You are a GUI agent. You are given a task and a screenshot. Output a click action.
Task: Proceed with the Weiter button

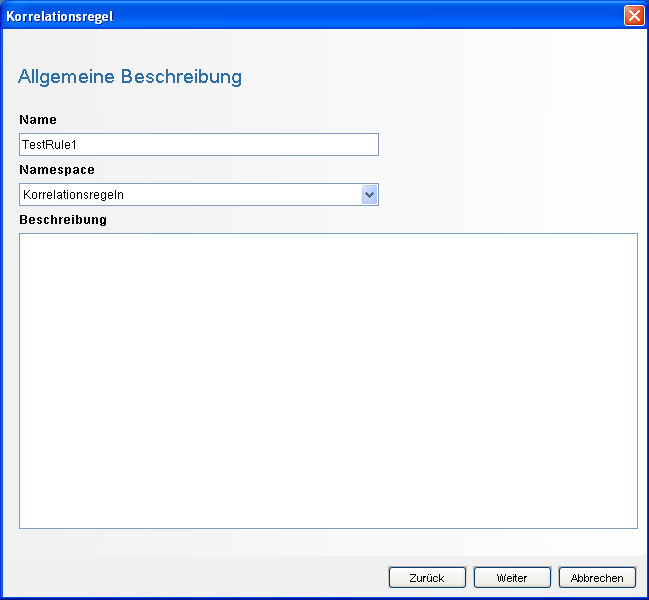[512, 578]
